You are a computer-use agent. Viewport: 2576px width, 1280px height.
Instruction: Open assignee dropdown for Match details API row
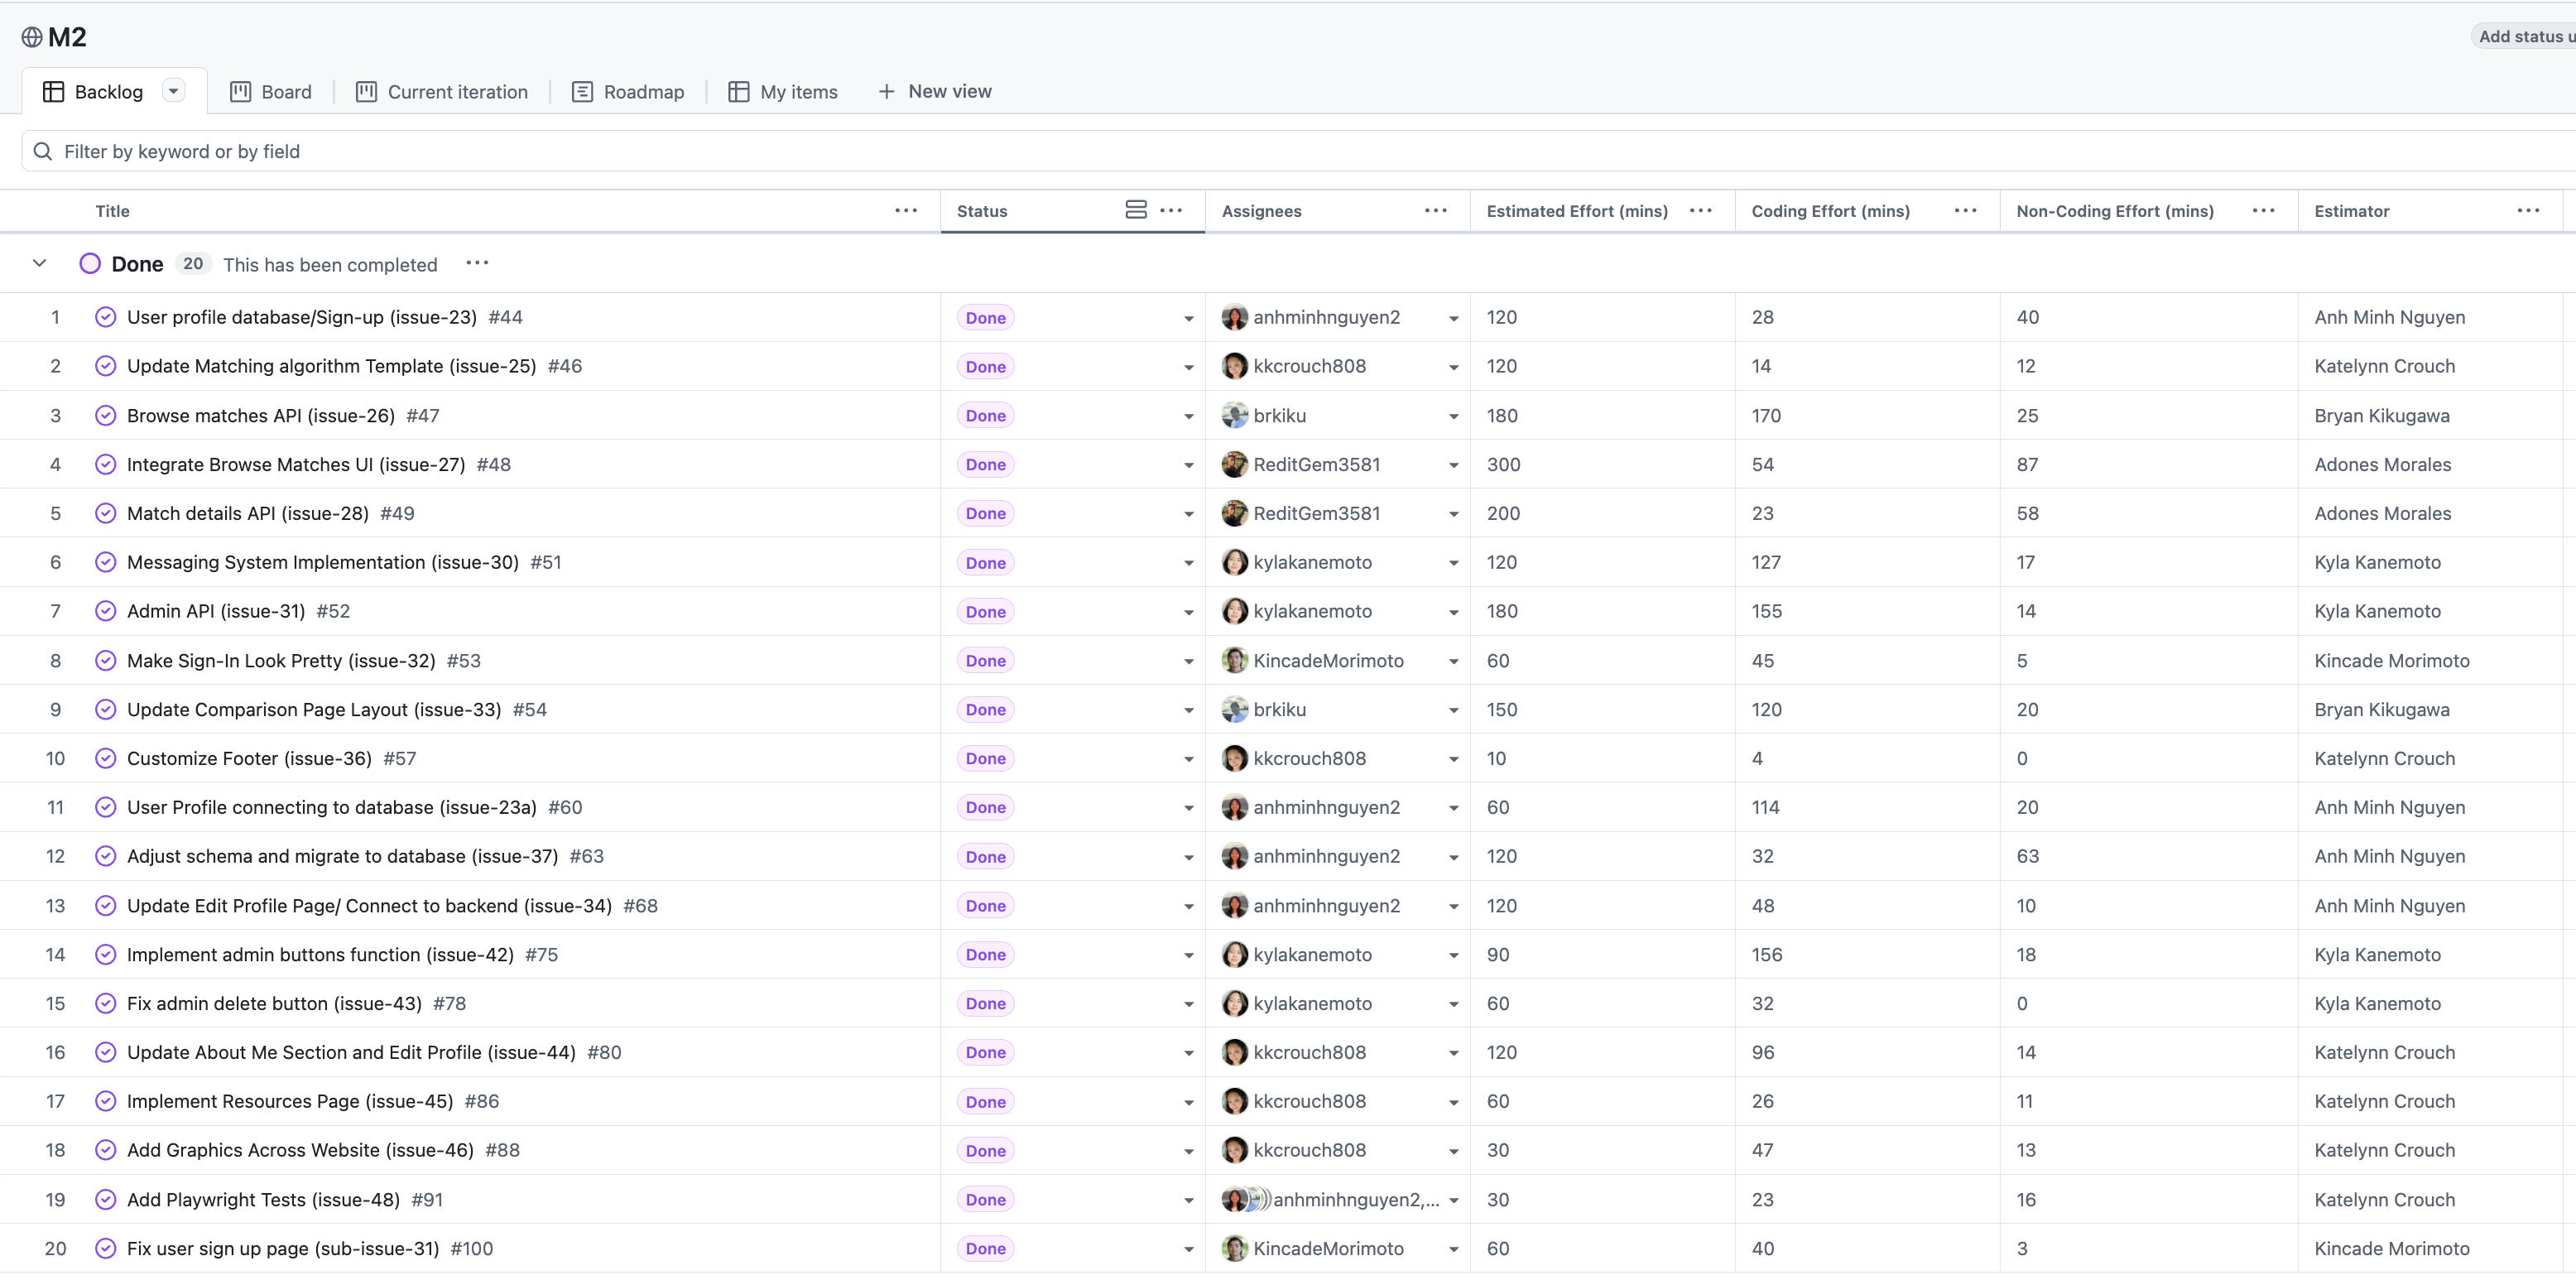tap(1453, 514)
